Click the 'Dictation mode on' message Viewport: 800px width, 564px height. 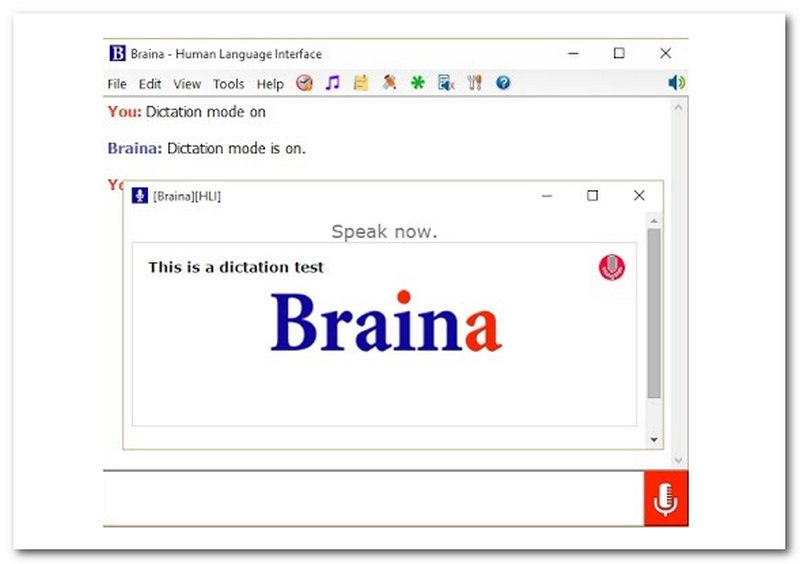coord(206,112)
